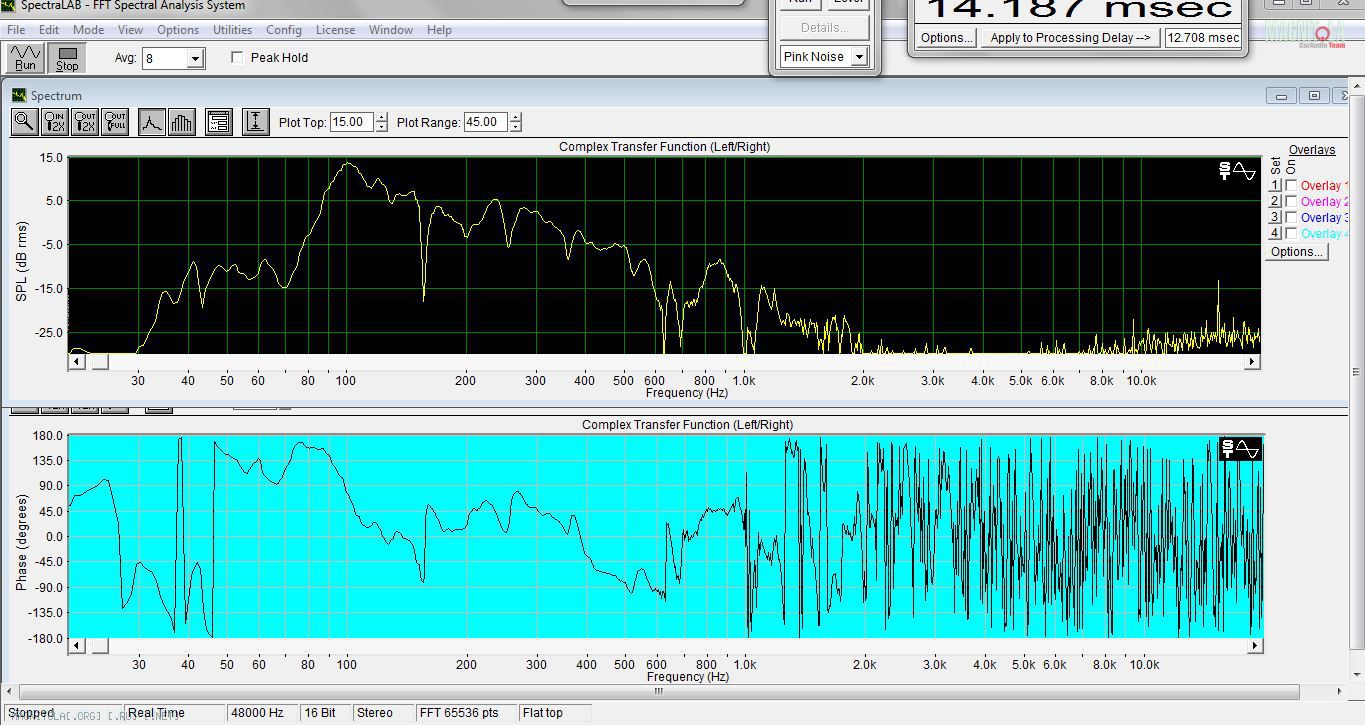Viewport: 1365px width, 725px height.
Task: Open the spectrum settings dialog icon
Action: point(219,123)
